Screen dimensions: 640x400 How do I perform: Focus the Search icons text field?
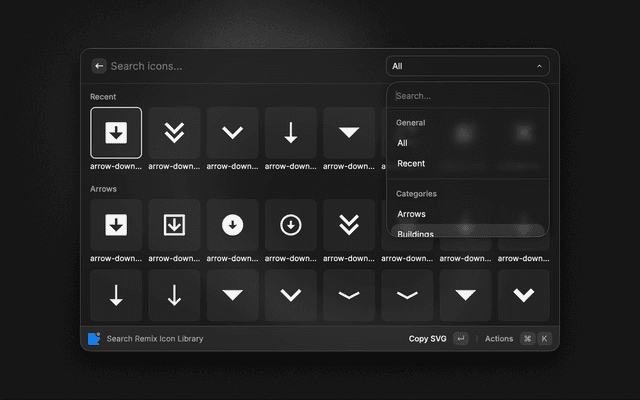[x=240, y=66]
